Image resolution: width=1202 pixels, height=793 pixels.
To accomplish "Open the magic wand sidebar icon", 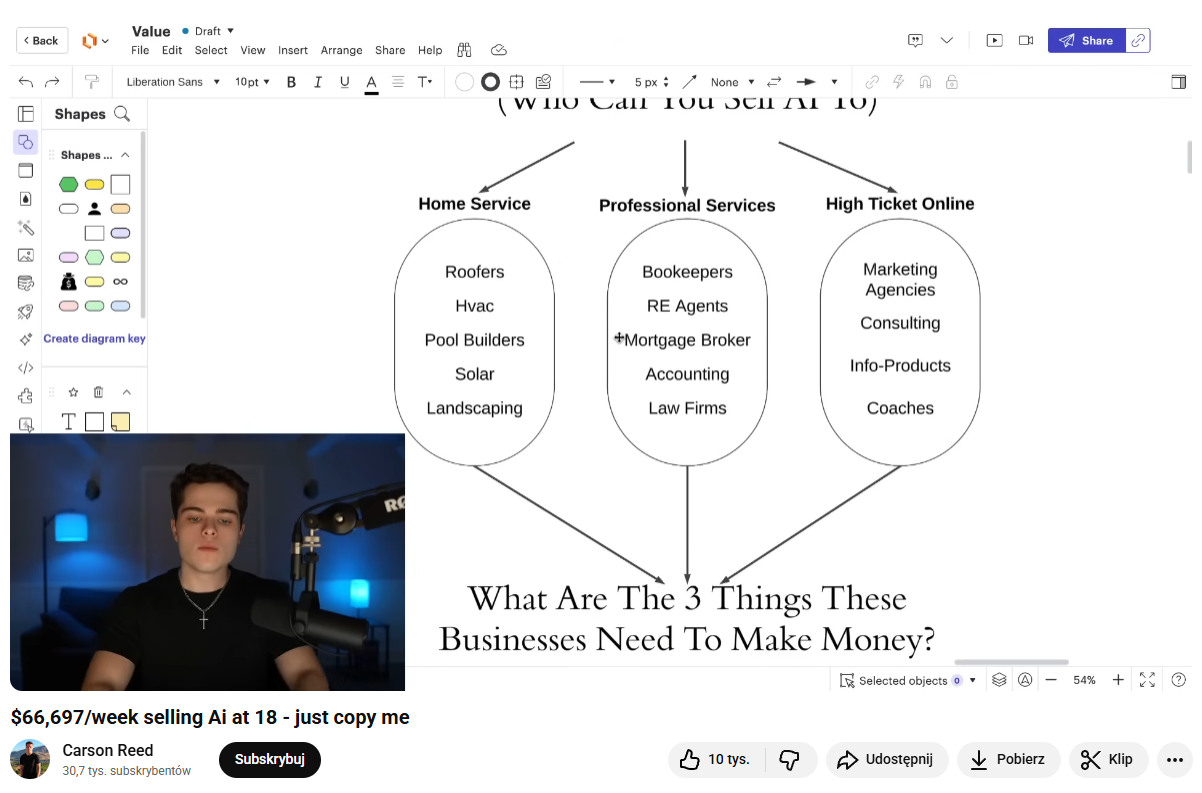I will [x=26, y=227].
